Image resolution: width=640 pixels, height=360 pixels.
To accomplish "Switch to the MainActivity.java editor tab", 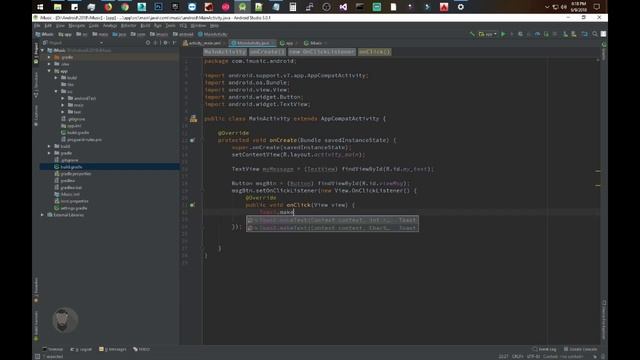I will (253, 43).
